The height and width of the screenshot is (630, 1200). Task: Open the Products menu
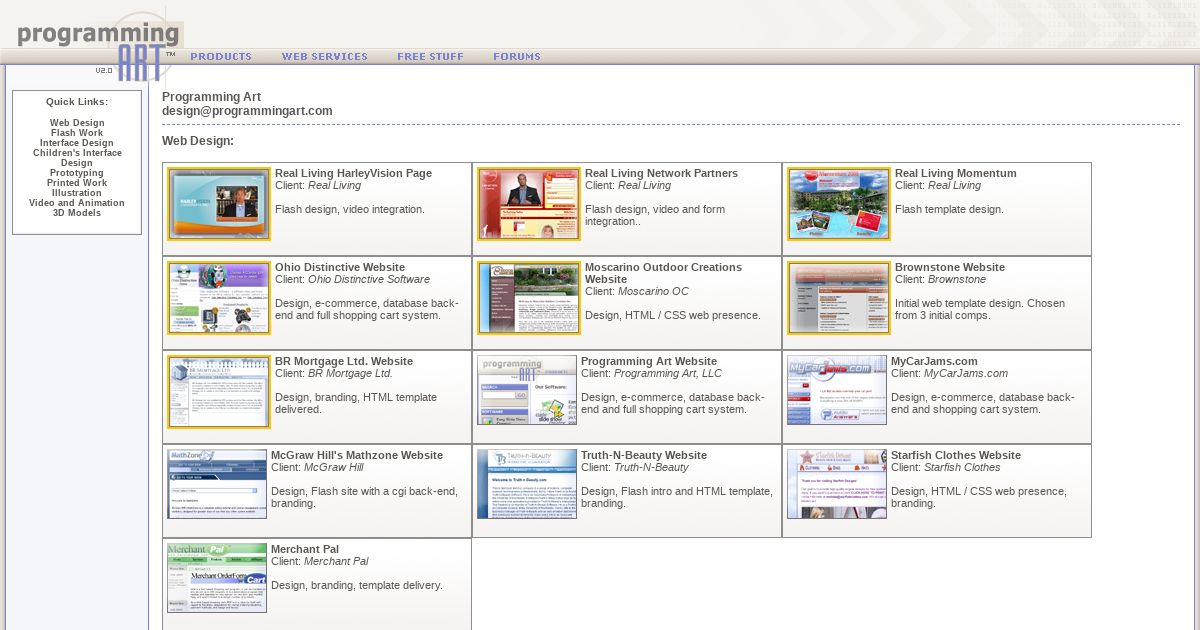coord(221,57)
